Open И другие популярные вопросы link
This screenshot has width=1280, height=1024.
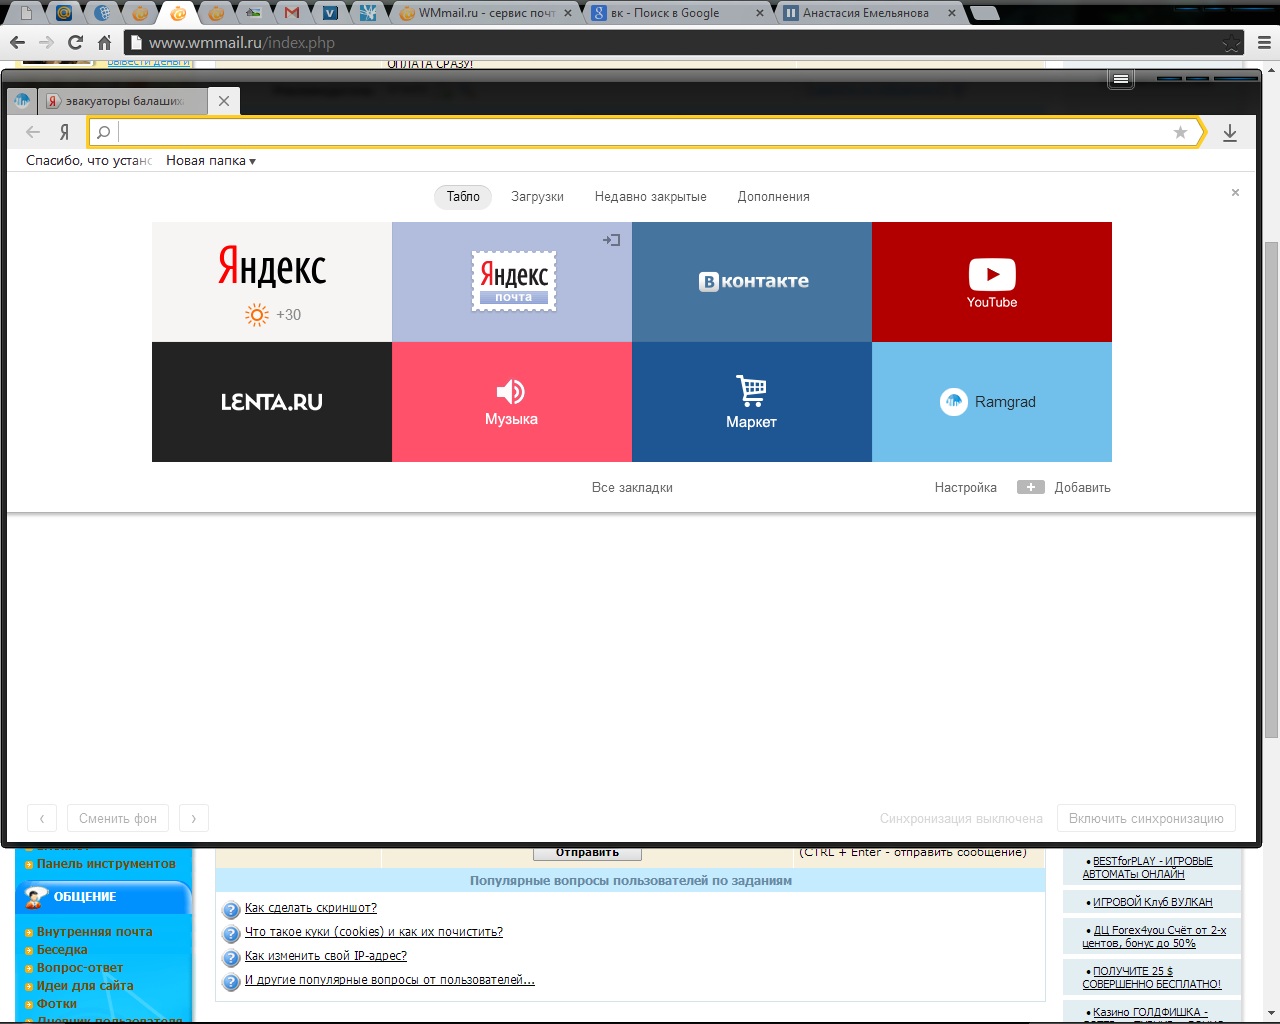click(390, 980)
